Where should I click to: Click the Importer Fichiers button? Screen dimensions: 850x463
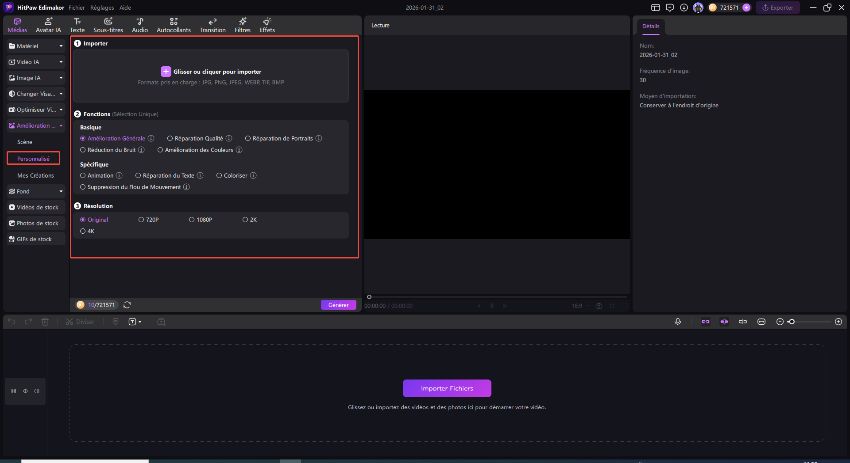click(446, 388)
